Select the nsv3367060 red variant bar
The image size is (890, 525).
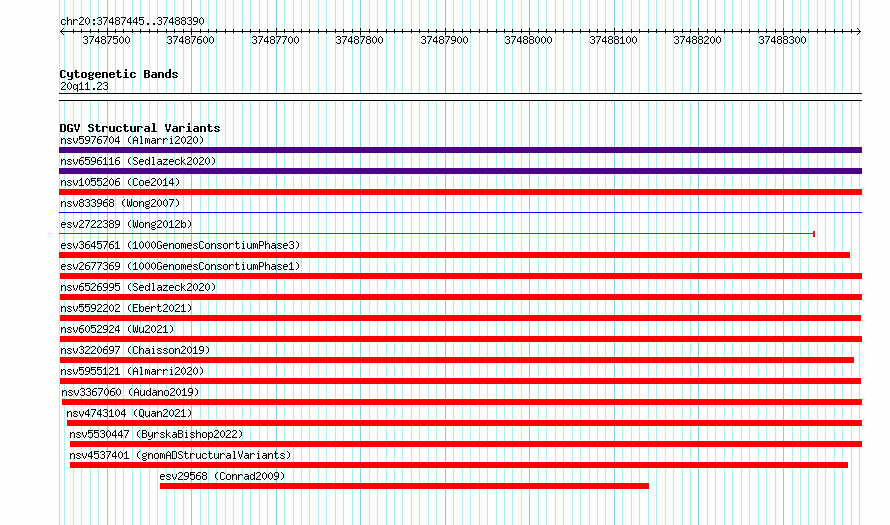461,402
